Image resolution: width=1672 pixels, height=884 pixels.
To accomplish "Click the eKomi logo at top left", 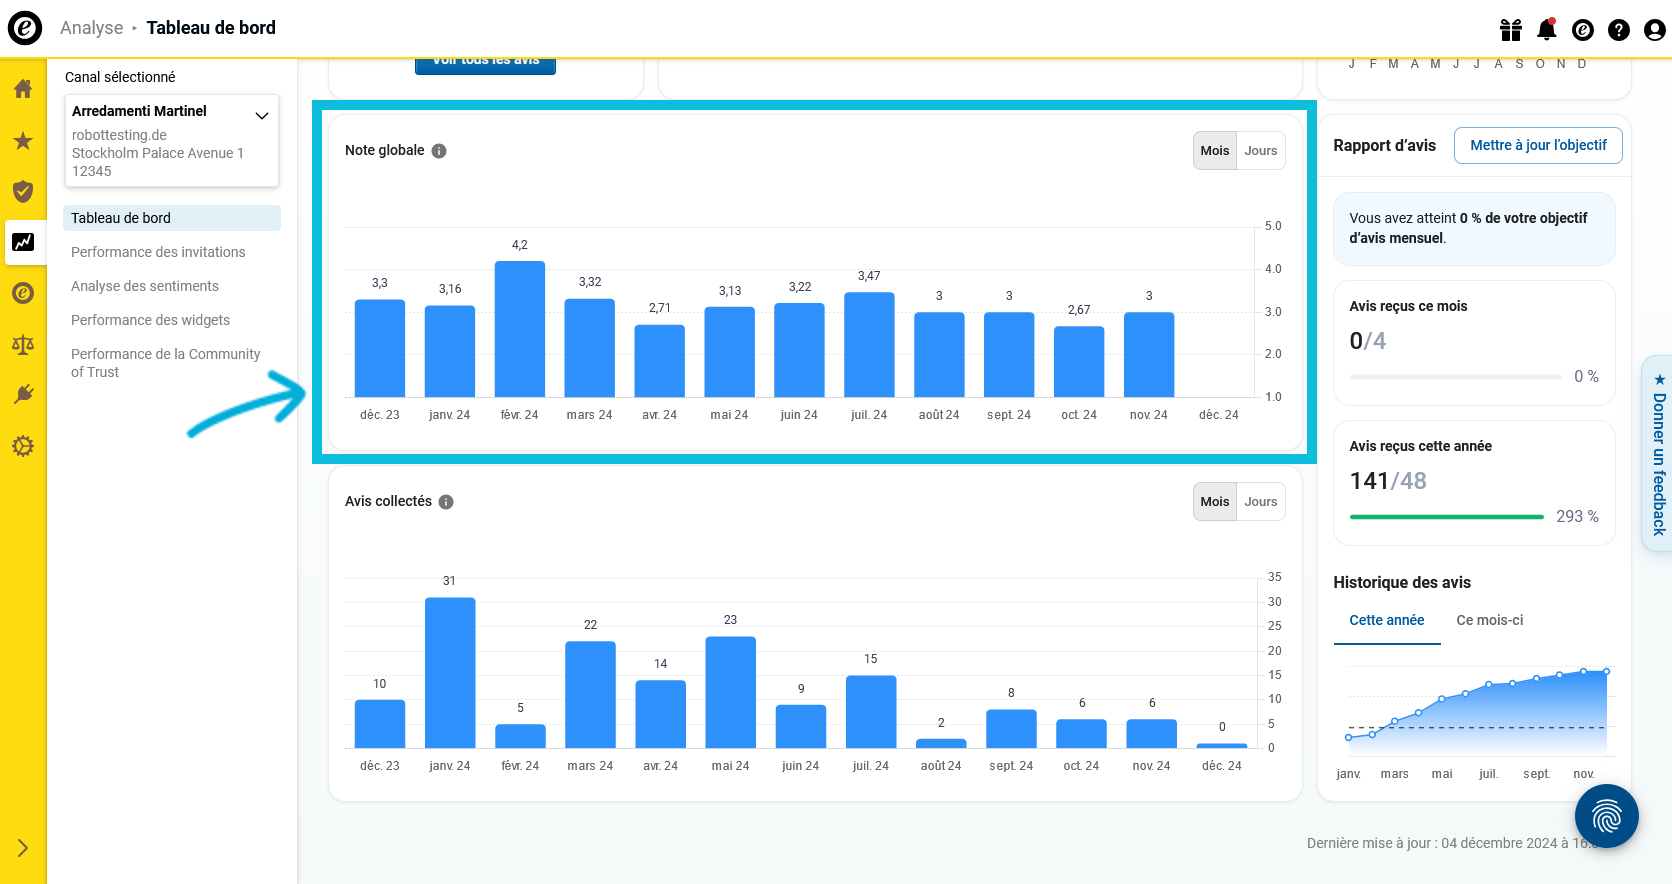I will tap(25, 28).
